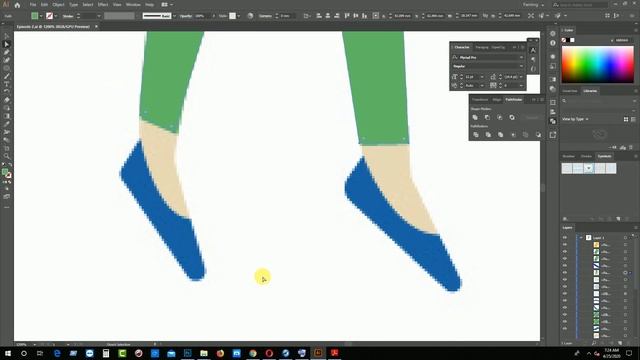Open the Pathfinder panel's flyout menu icon
The height and width of the screenshot is (360, 640).
tap(542, 100)
